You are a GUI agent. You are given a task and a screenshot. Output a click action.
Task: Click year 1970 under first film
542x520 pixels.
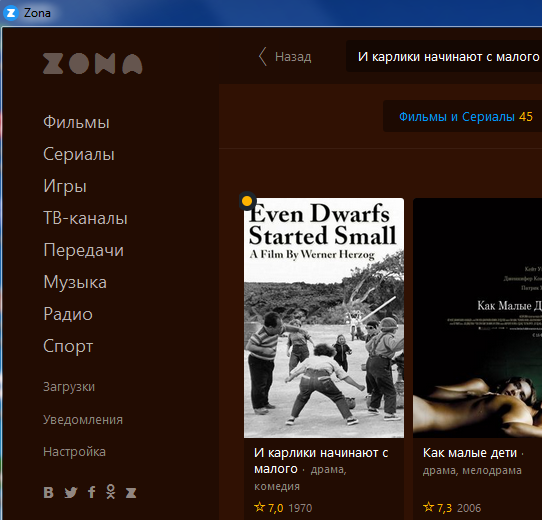300,508
